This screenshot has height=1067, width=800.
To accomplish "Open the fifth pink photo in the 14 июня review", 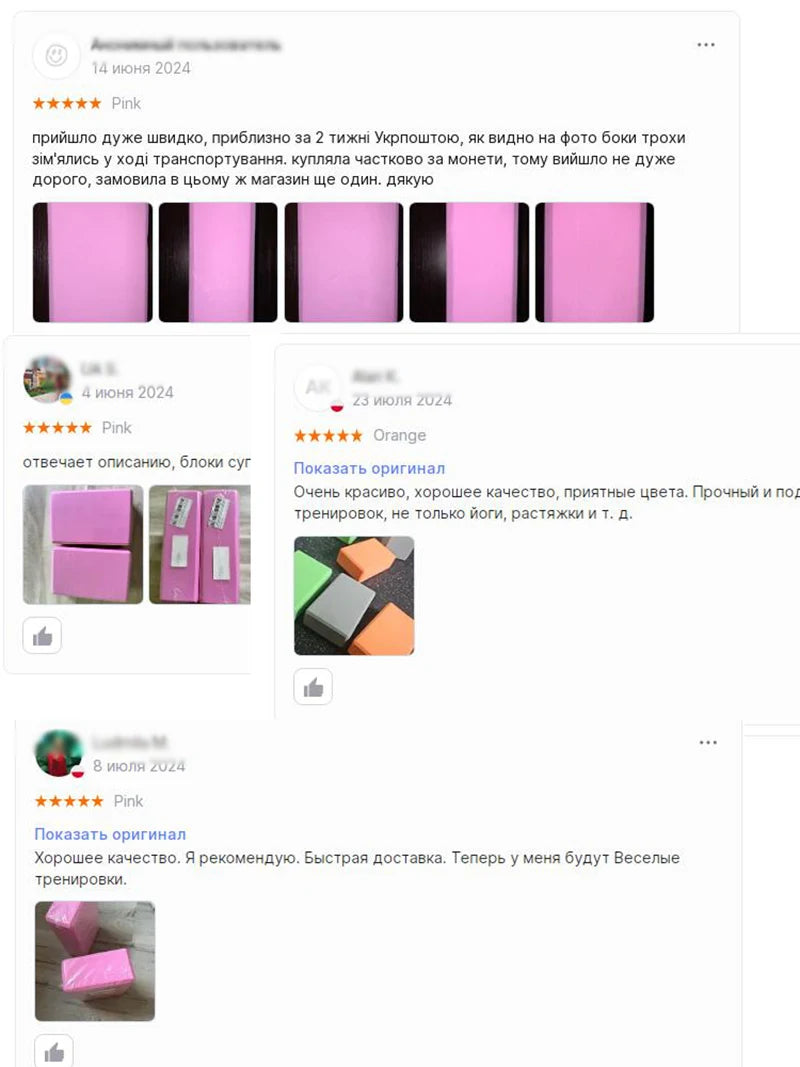I will (595, 262).
